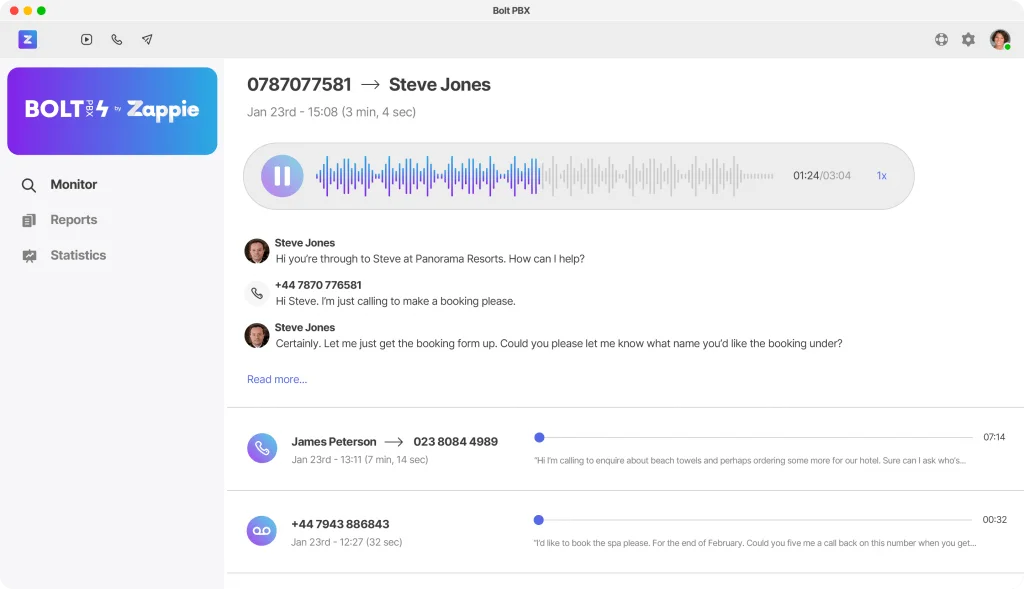Click the paper plane send icon

coord(147,40)
